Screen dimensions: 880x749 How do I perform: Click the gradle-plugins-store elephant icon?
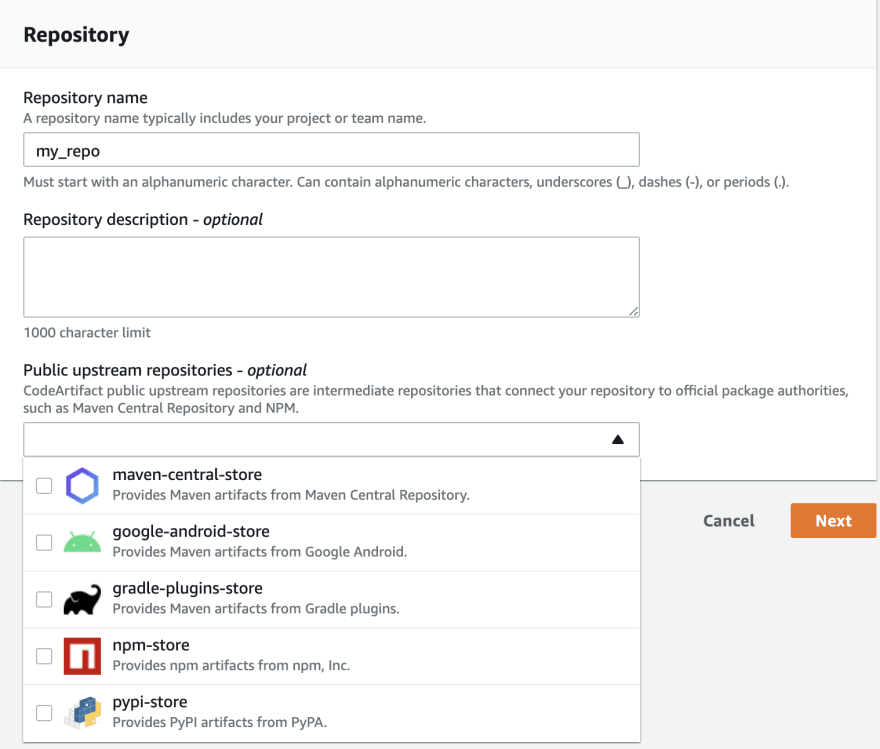[x=82, y=600]
